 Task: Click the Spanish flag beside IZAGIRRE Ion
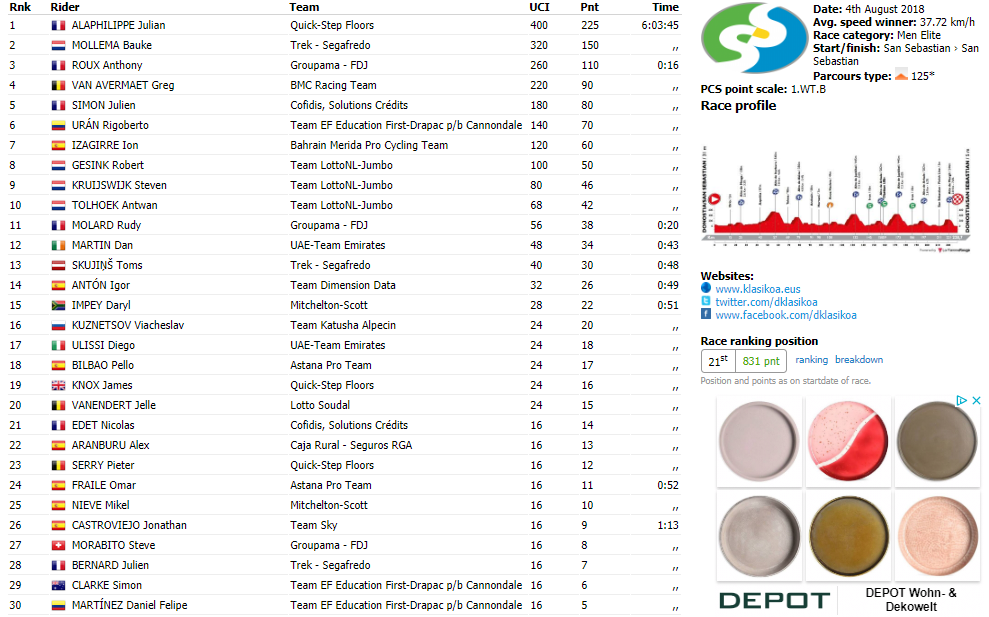[x=58, y=146]
